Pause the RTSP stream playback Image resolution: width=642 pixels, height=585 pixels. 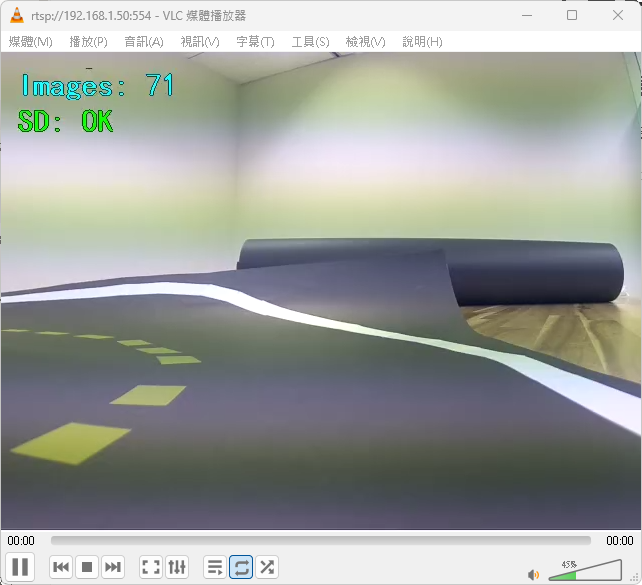pos(20,567)
